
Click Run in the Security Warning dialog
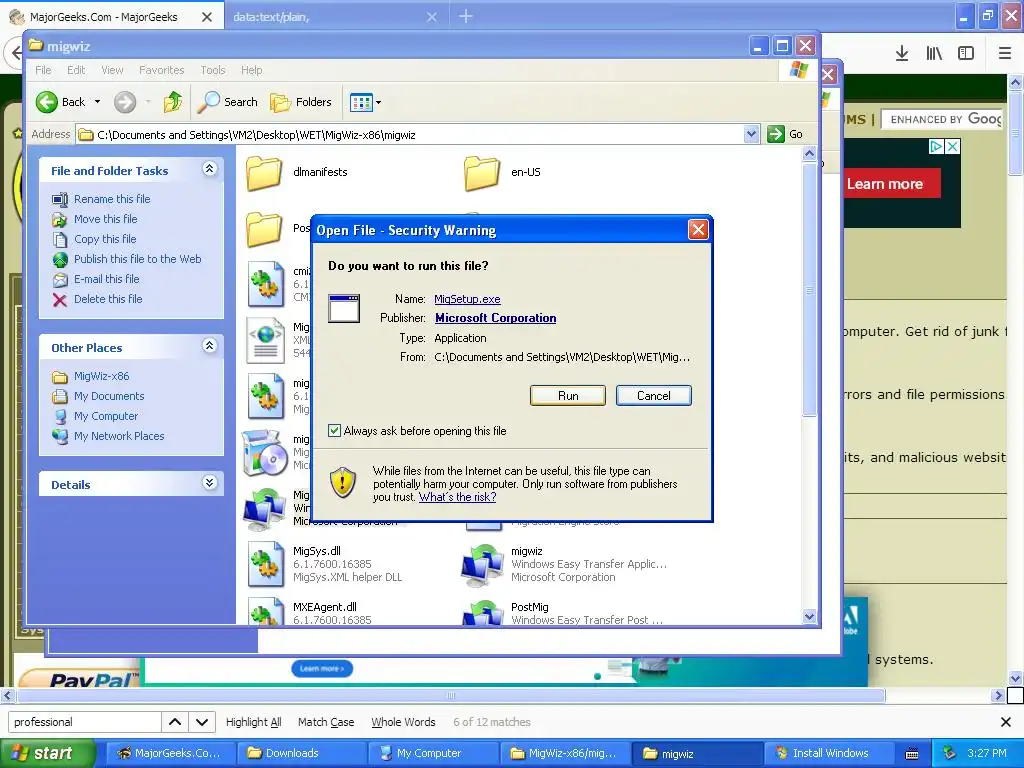coord(568,396)
